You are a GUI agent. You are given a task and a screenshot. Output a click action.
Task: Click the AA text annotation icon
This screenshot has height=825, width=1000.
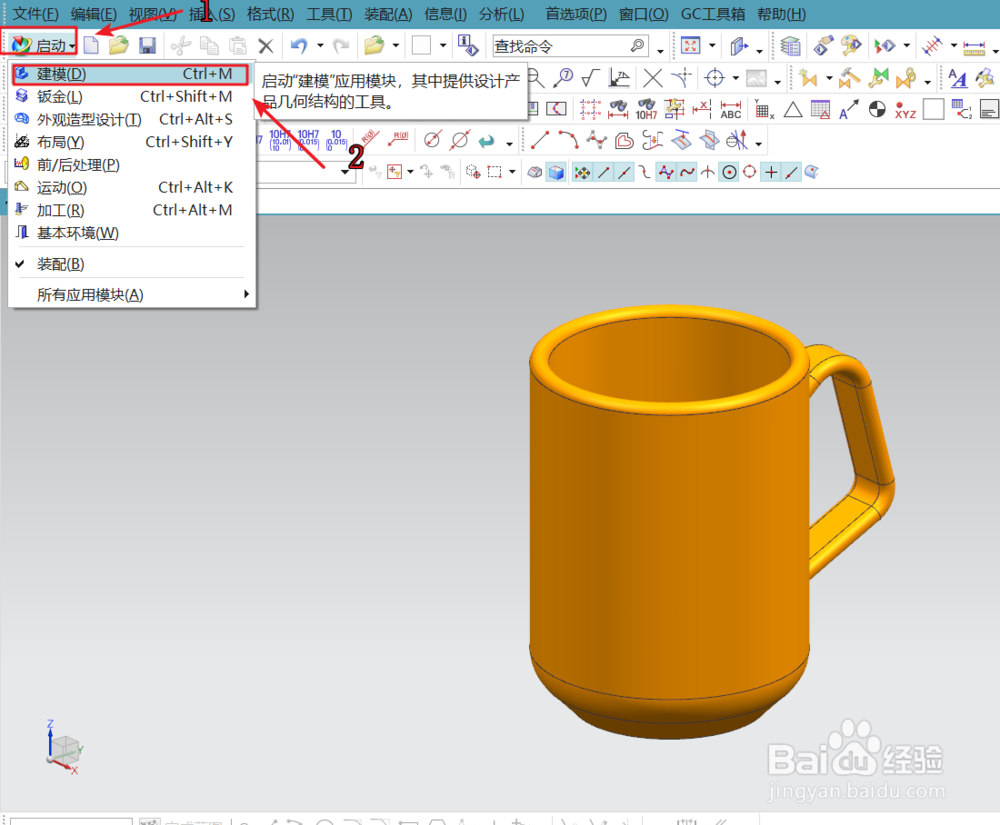[x=957, y=78]
